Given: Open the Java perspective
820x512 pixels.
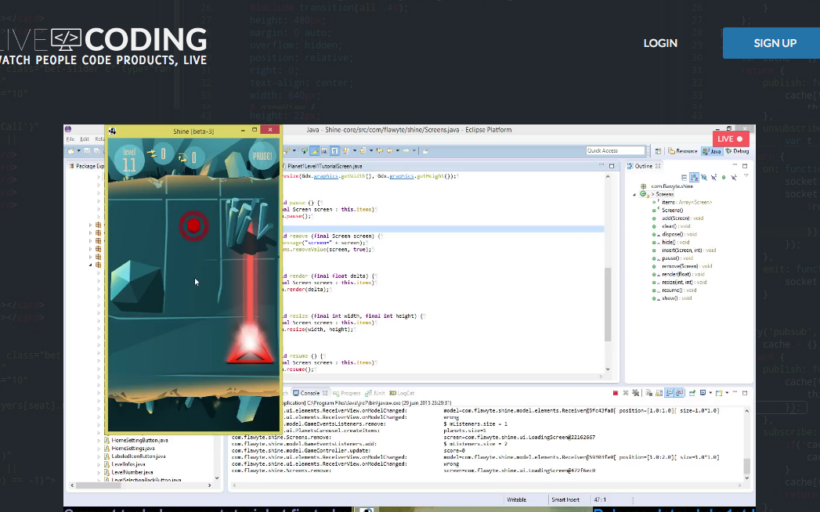Looking at the screenshot, I should coord(713,151).
